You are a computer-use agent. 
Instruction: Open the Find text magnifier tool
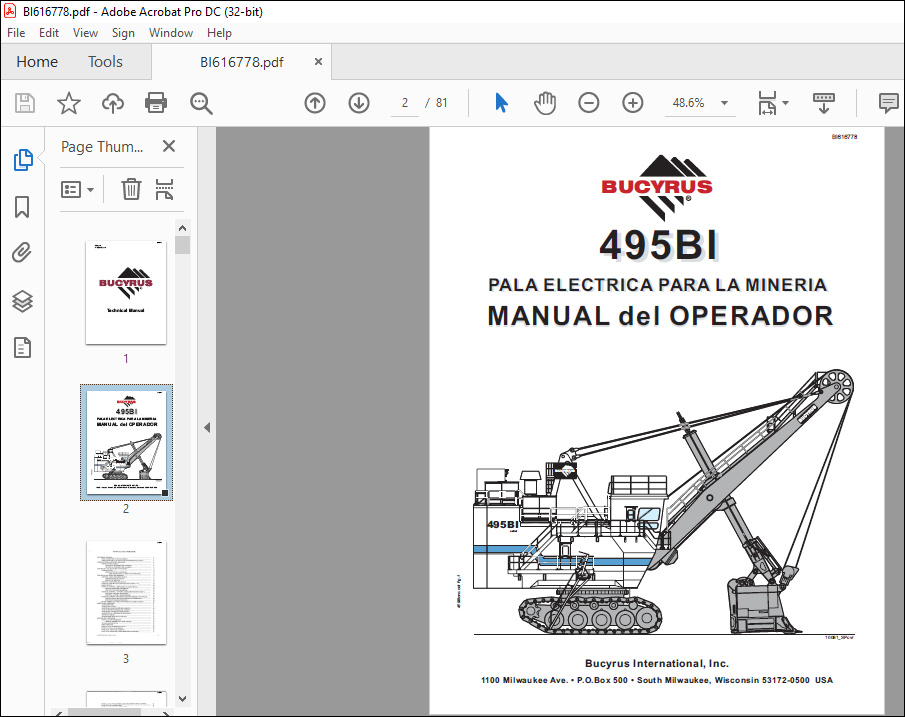pyautogui.click(x=201, y=103)
